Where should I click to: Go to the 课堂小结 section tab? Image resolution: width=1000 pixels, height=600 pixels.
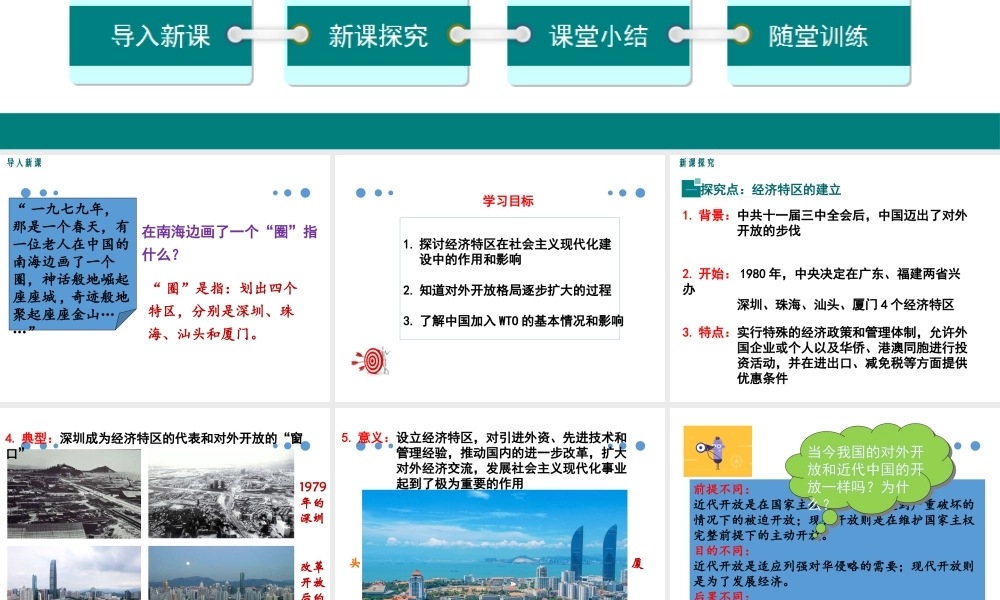point(598,36)
